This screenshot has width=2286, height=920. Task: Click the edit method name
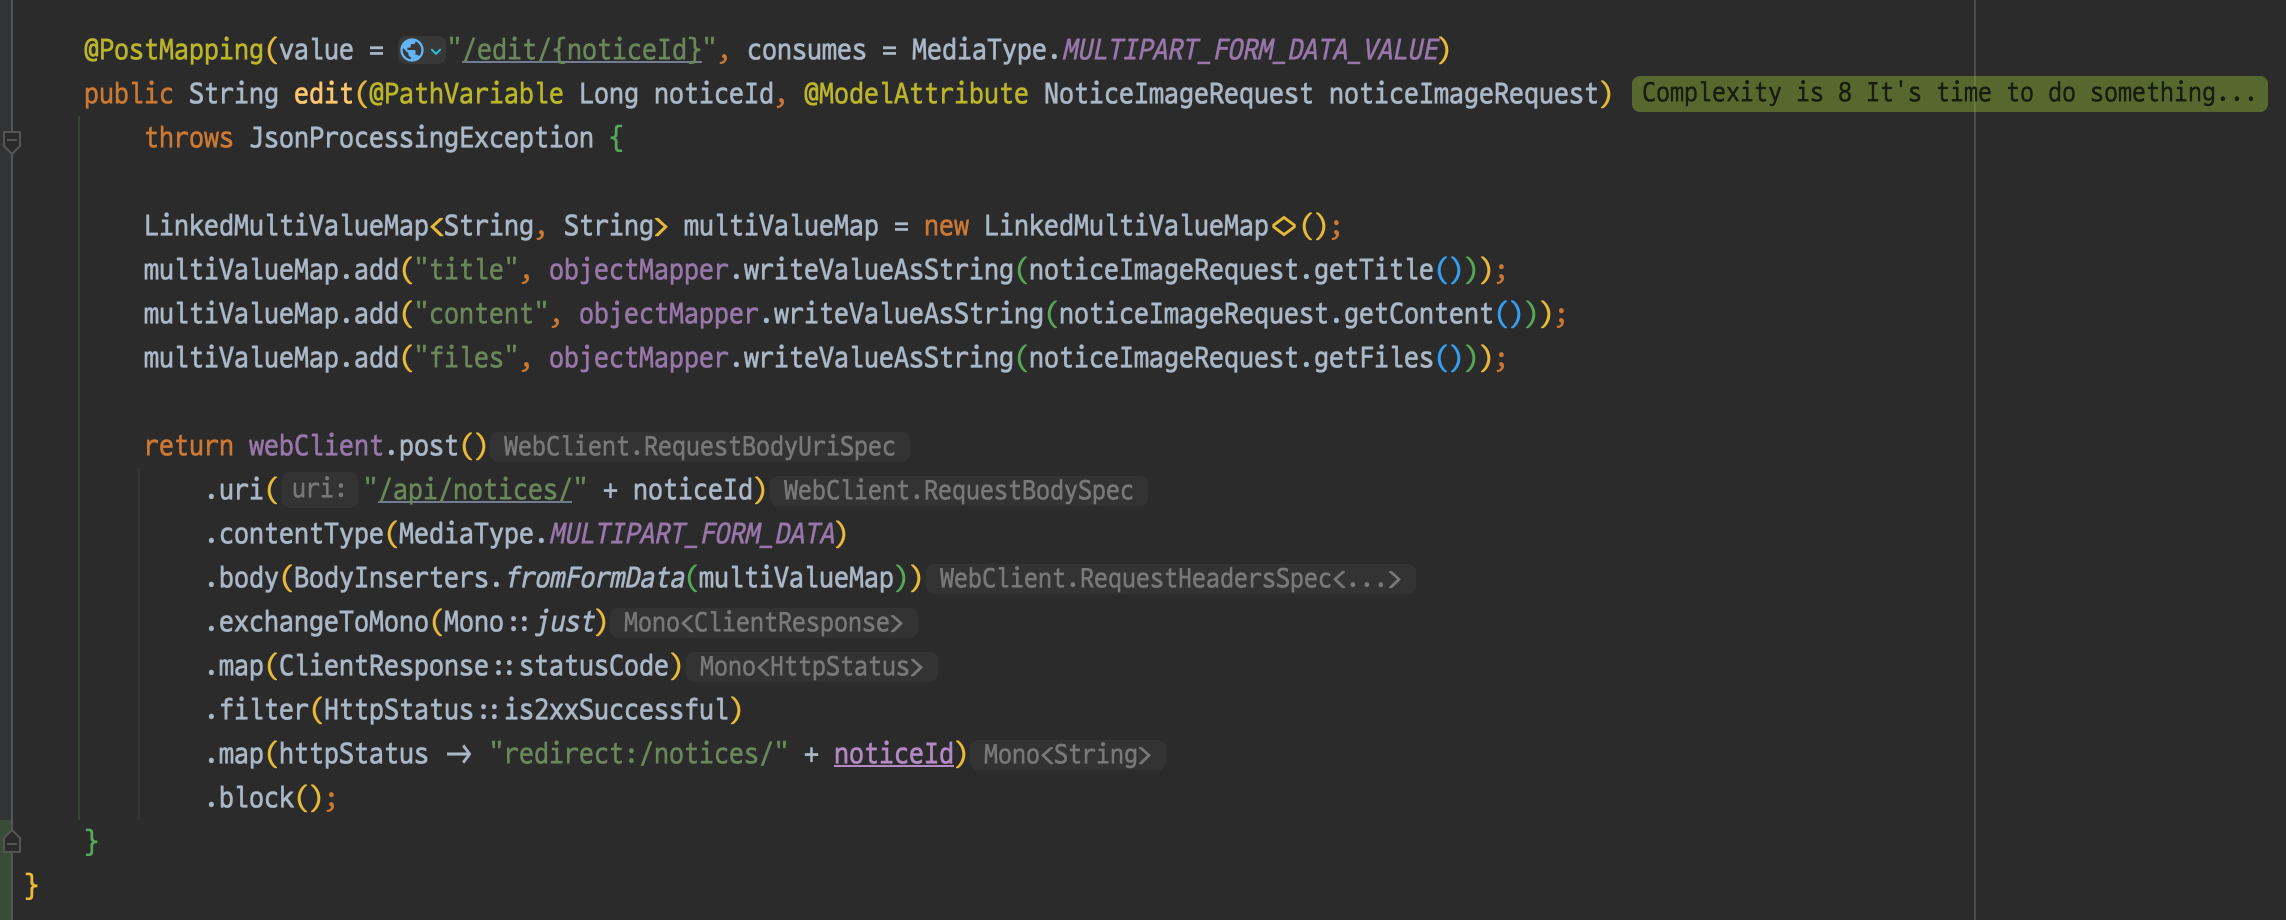pos(323,94)
